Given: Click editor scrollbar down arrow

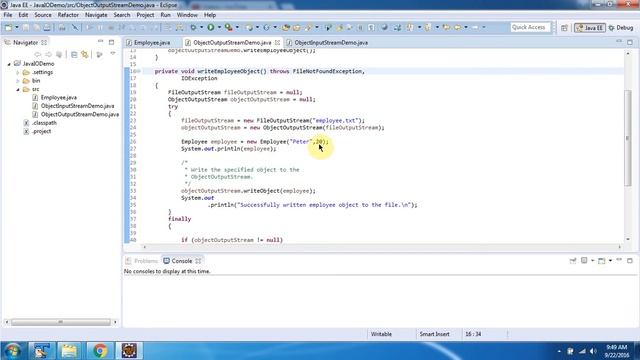Looking at the screenshot, I should coord(628,240).
